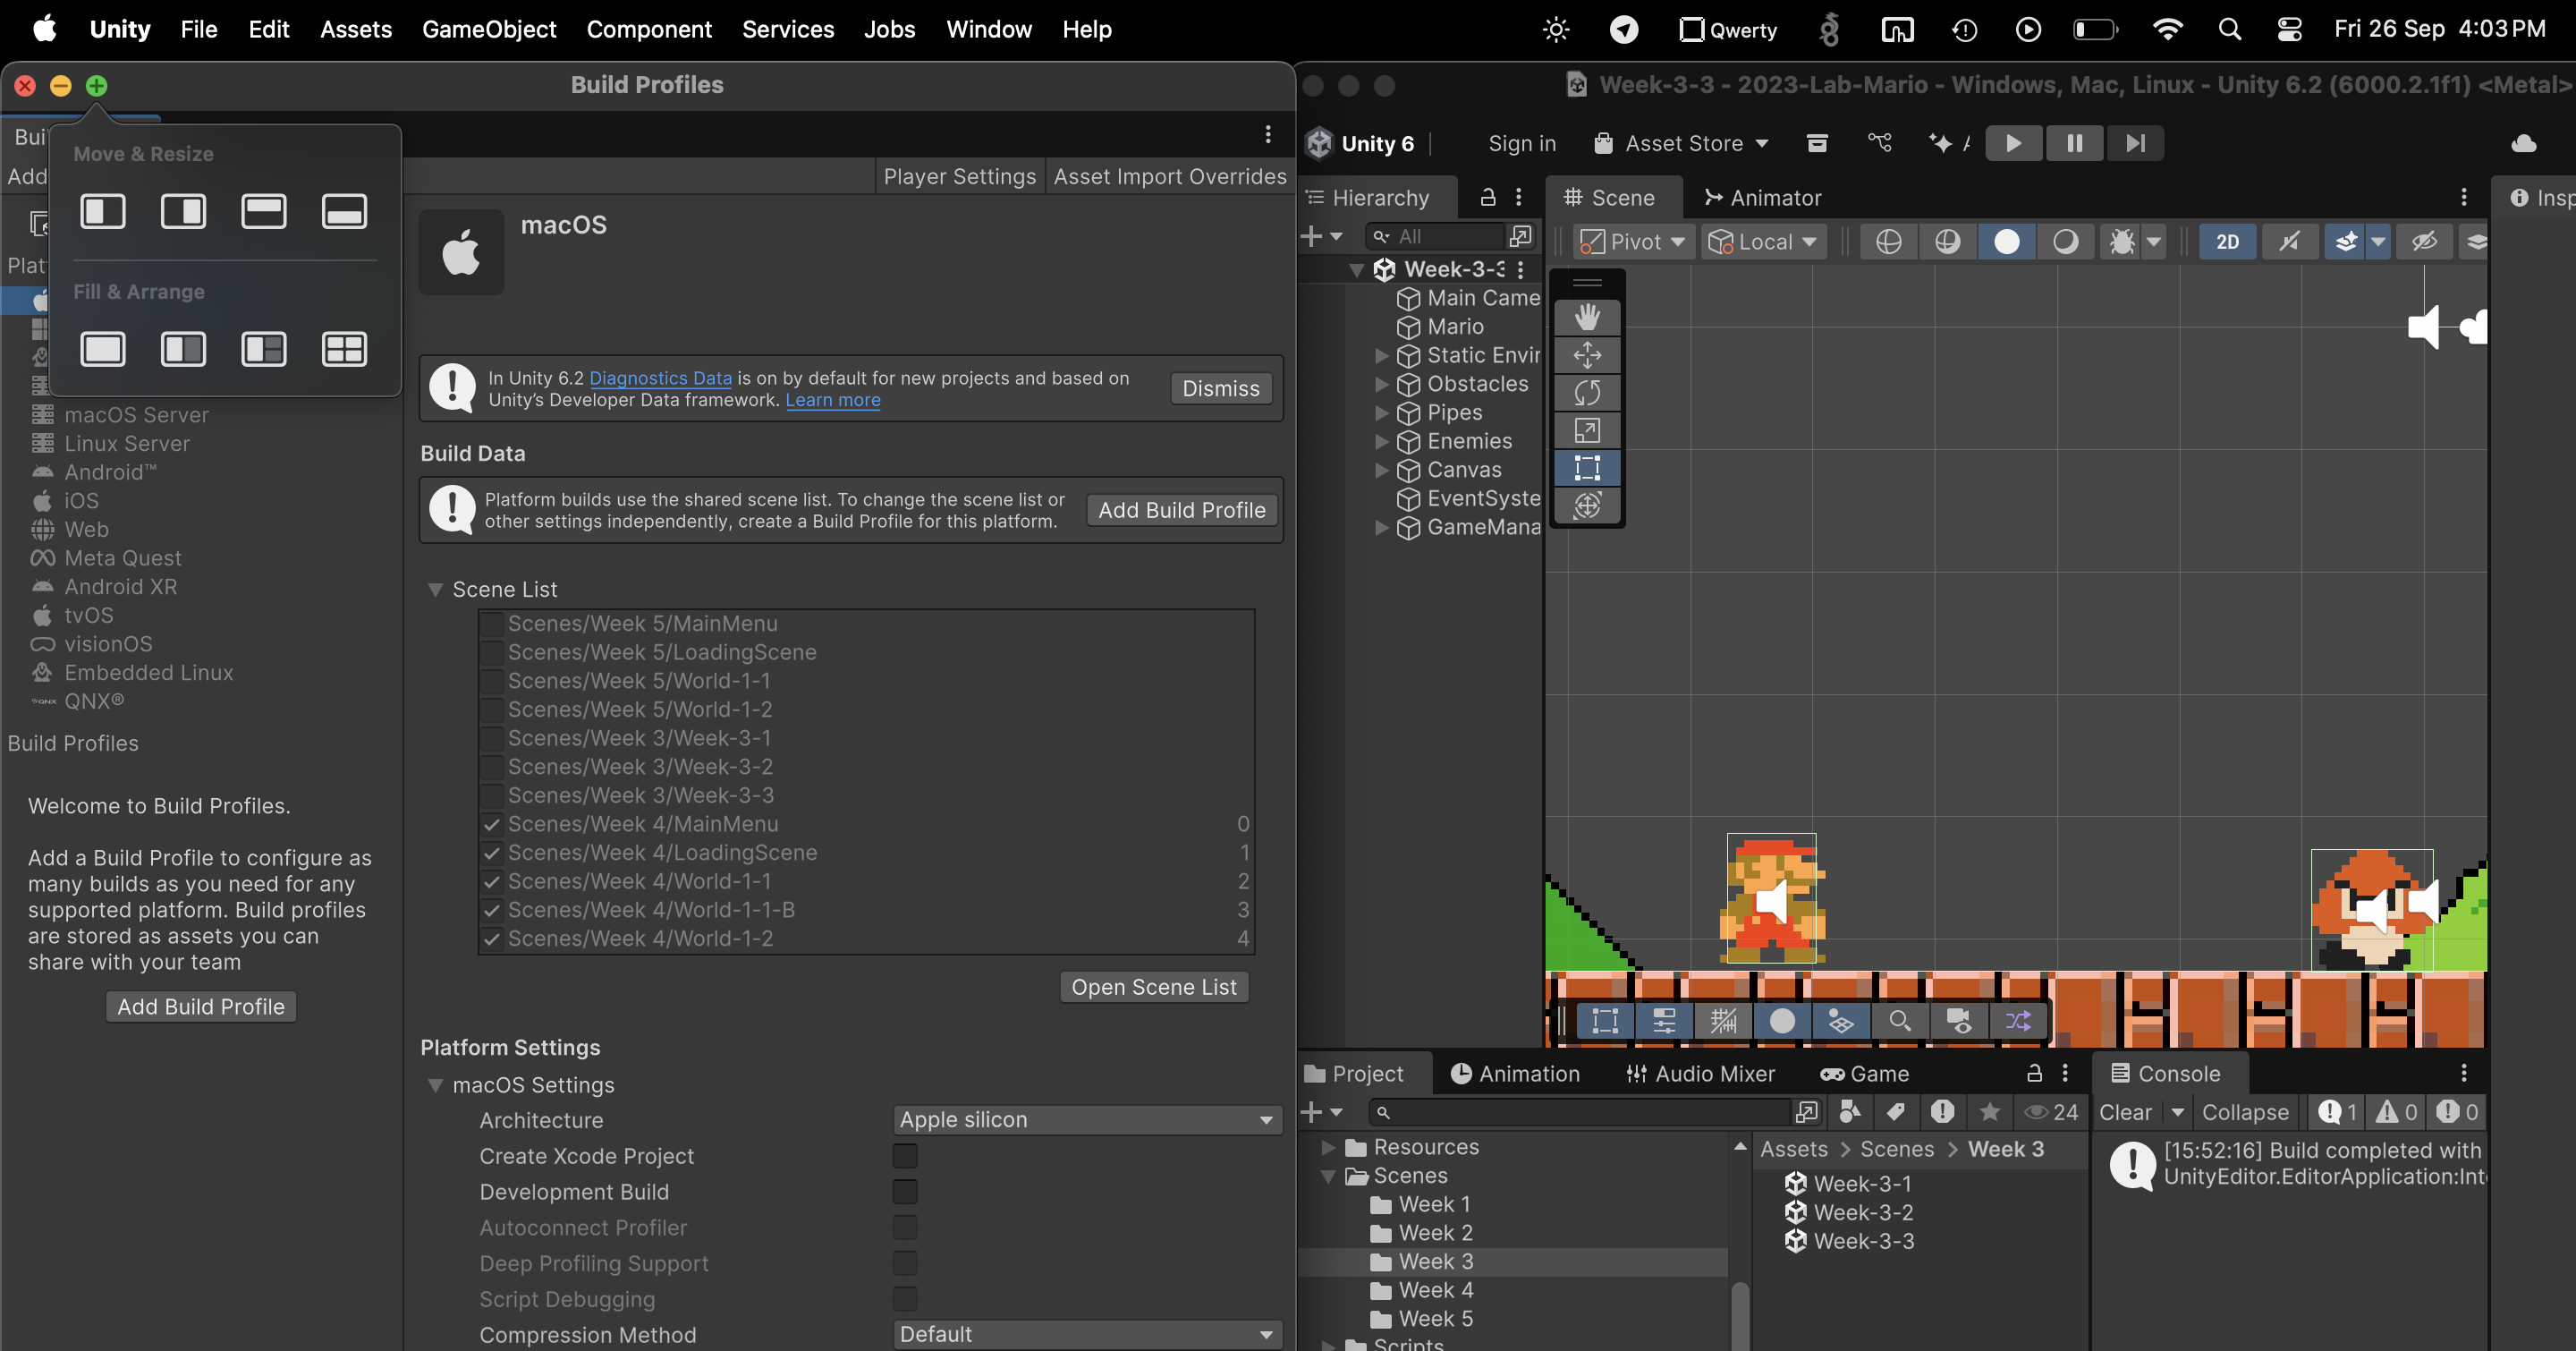Collapse the Scene List section
Screen dimensions: 2576x1351
pyautogui.click(x=435, y=589)
